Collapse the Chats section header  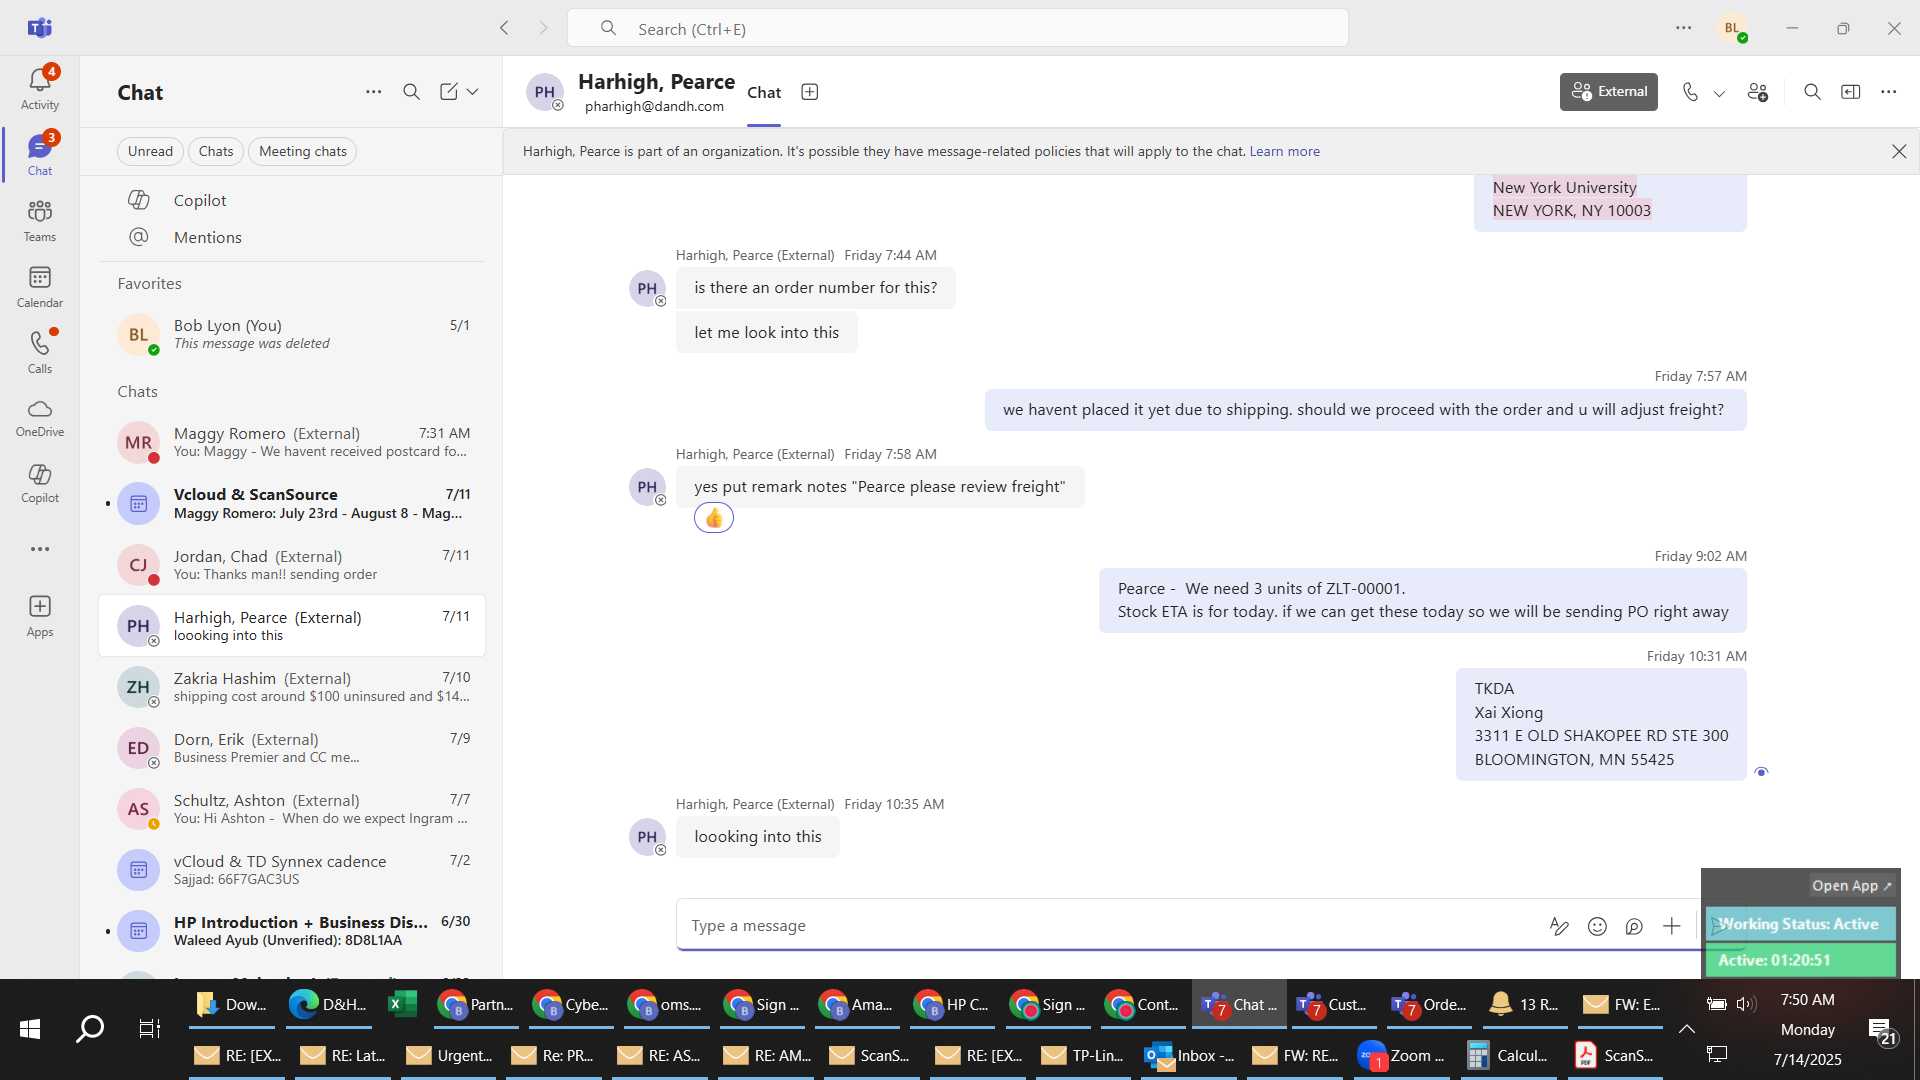[x=138, y=391]
